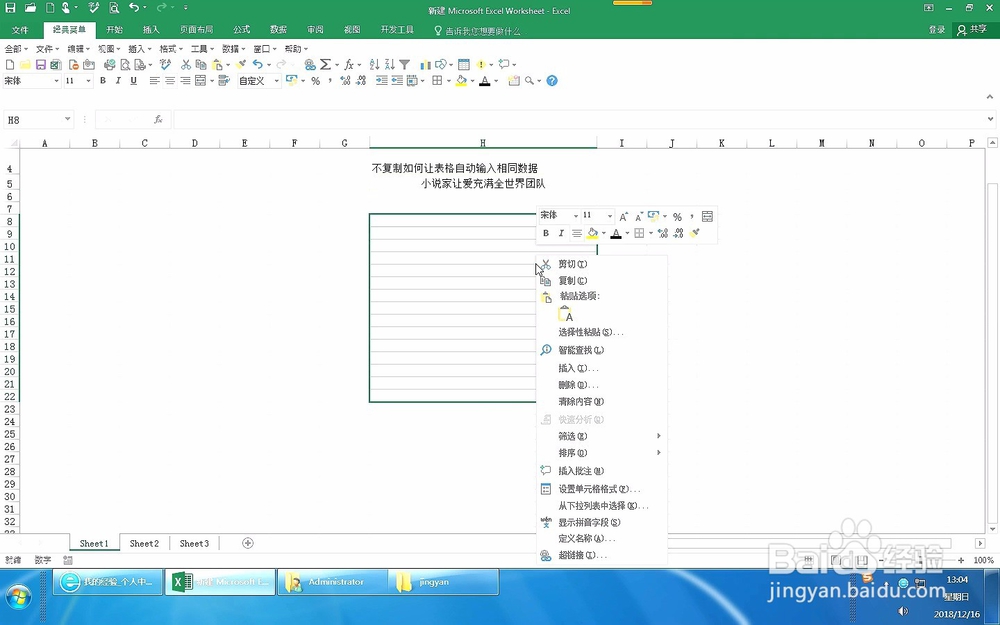Click percent style in floating mini toolbar
This screenshot has width=1000, height=625.
tap(677, 217)
